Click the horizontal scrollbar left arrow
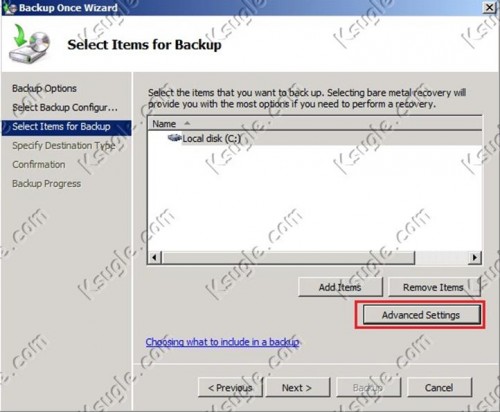This screenshot has height=412, width=500. (155, 258)
